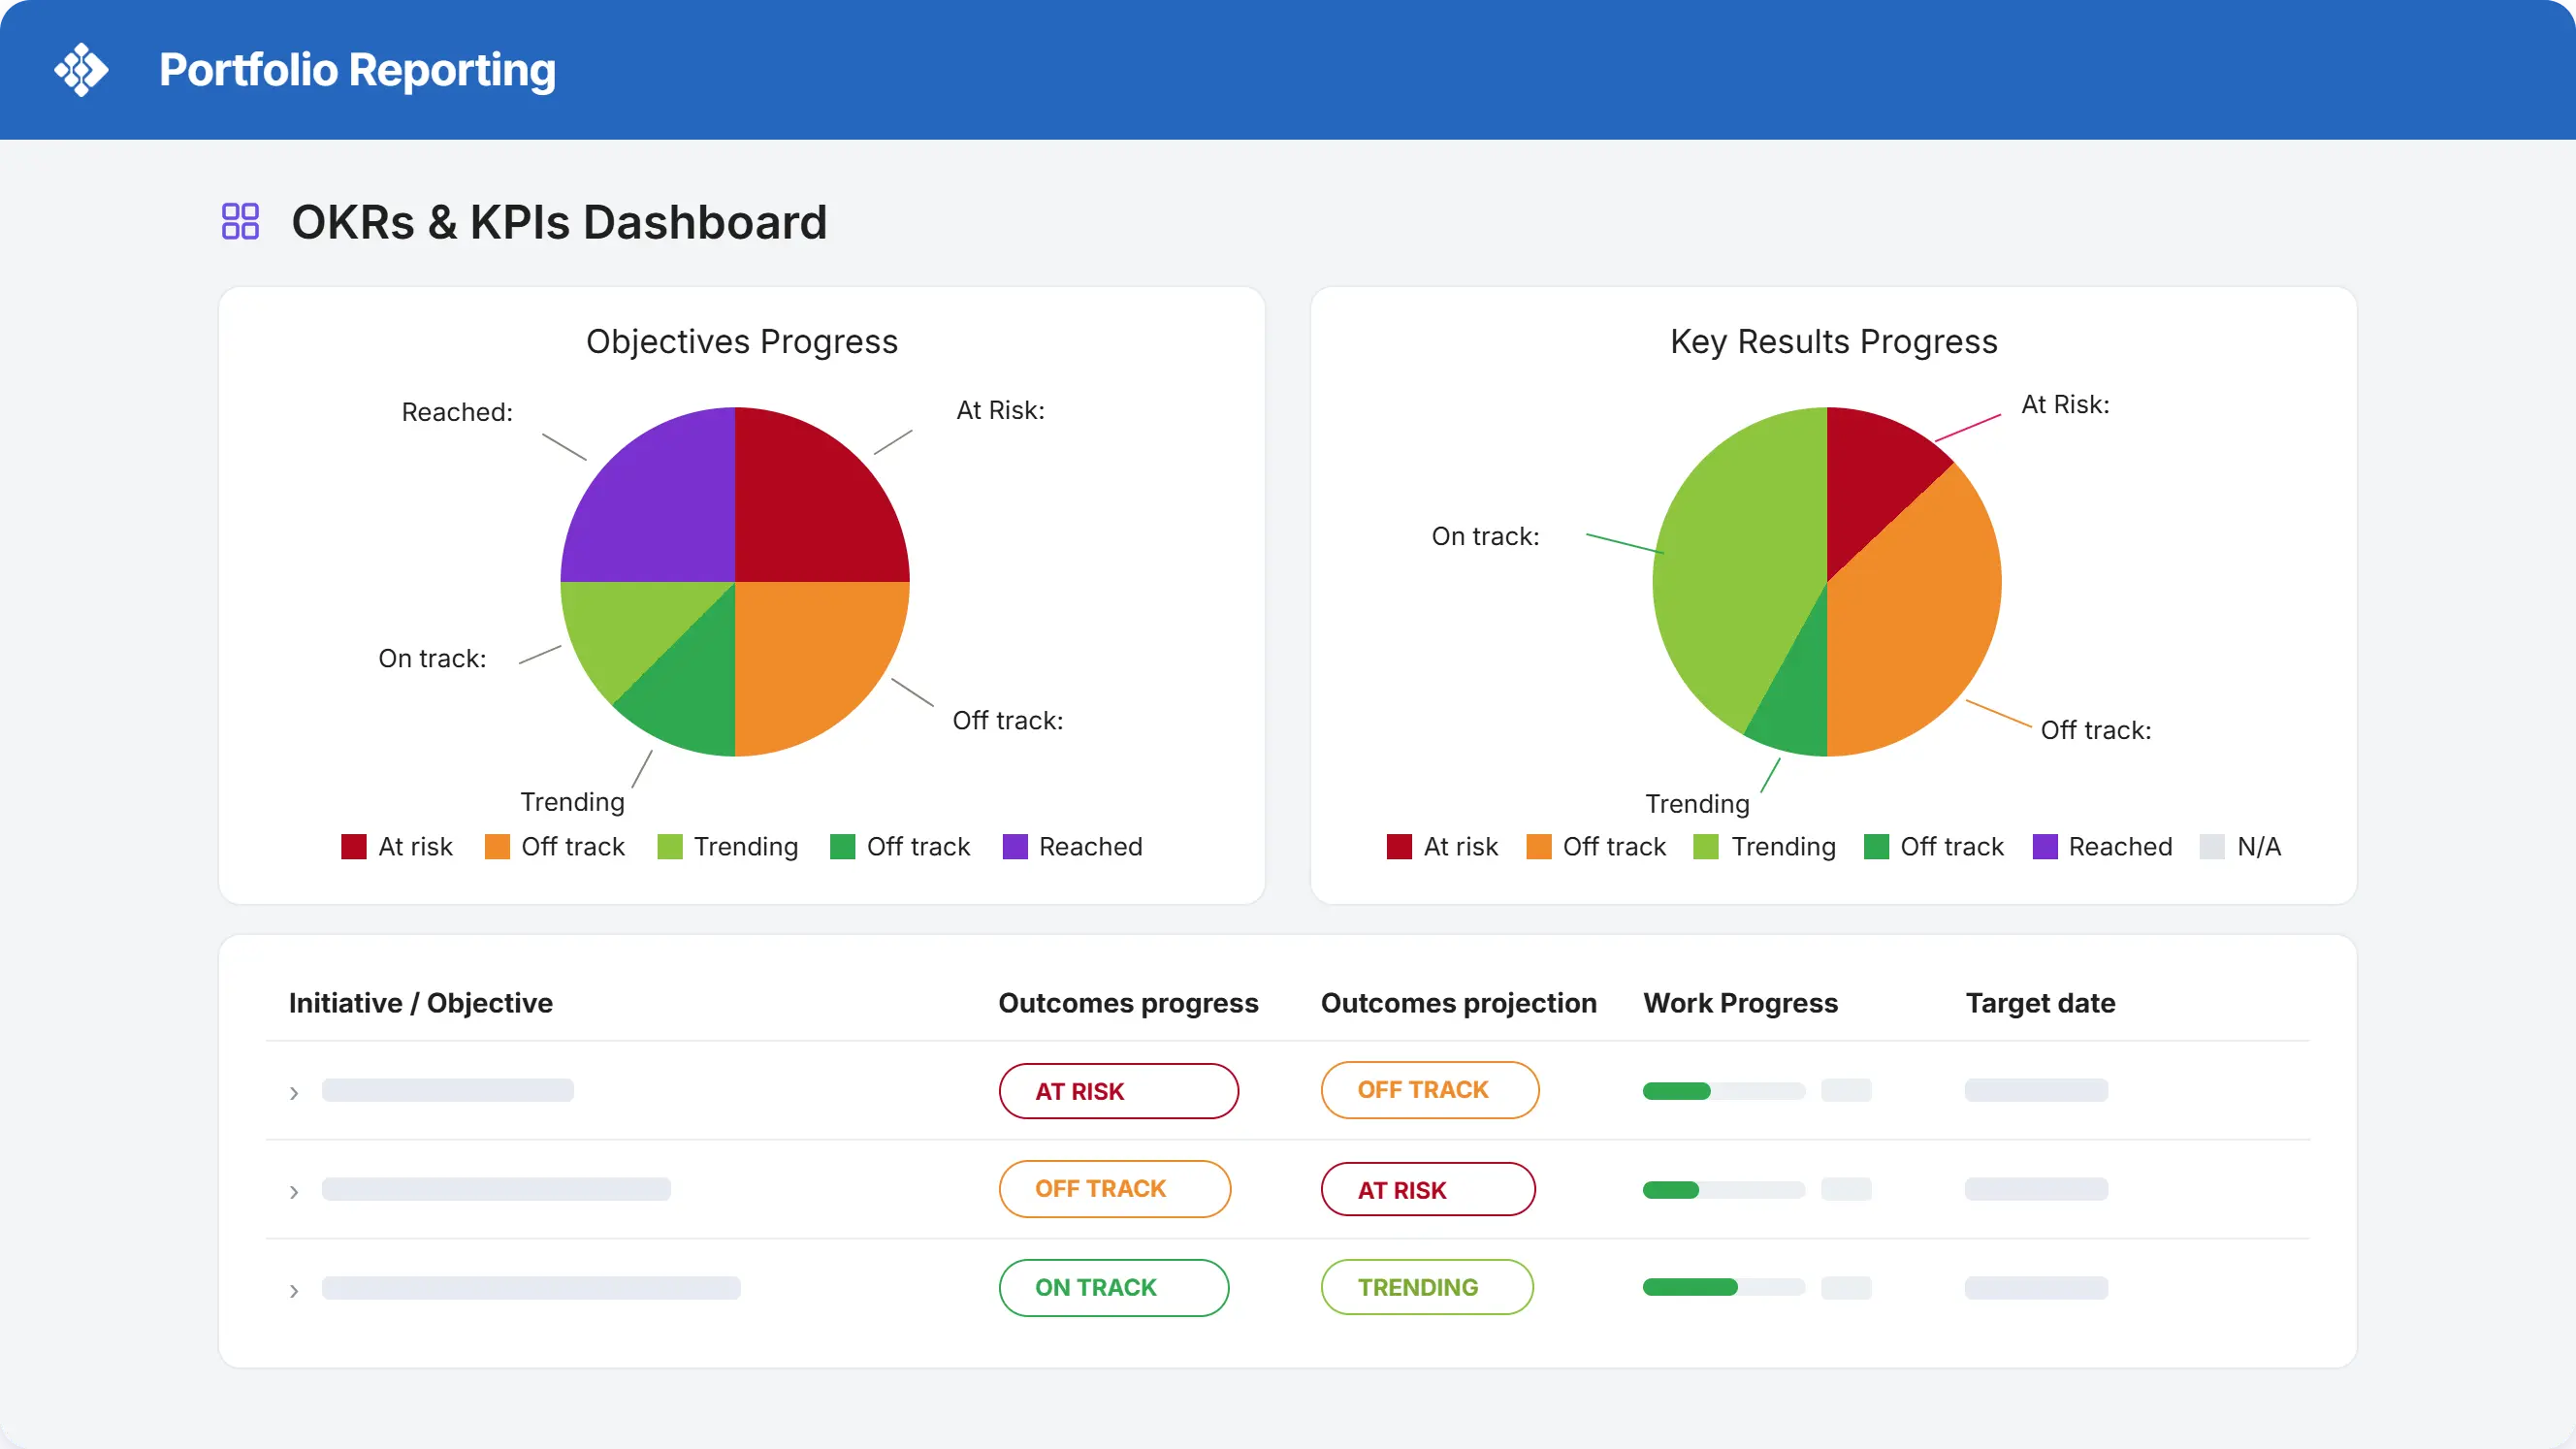Click the OFF TRACK outcomes progress badge
Viewport: 2576px width, 1449px height.
tap(1115, 1189)
